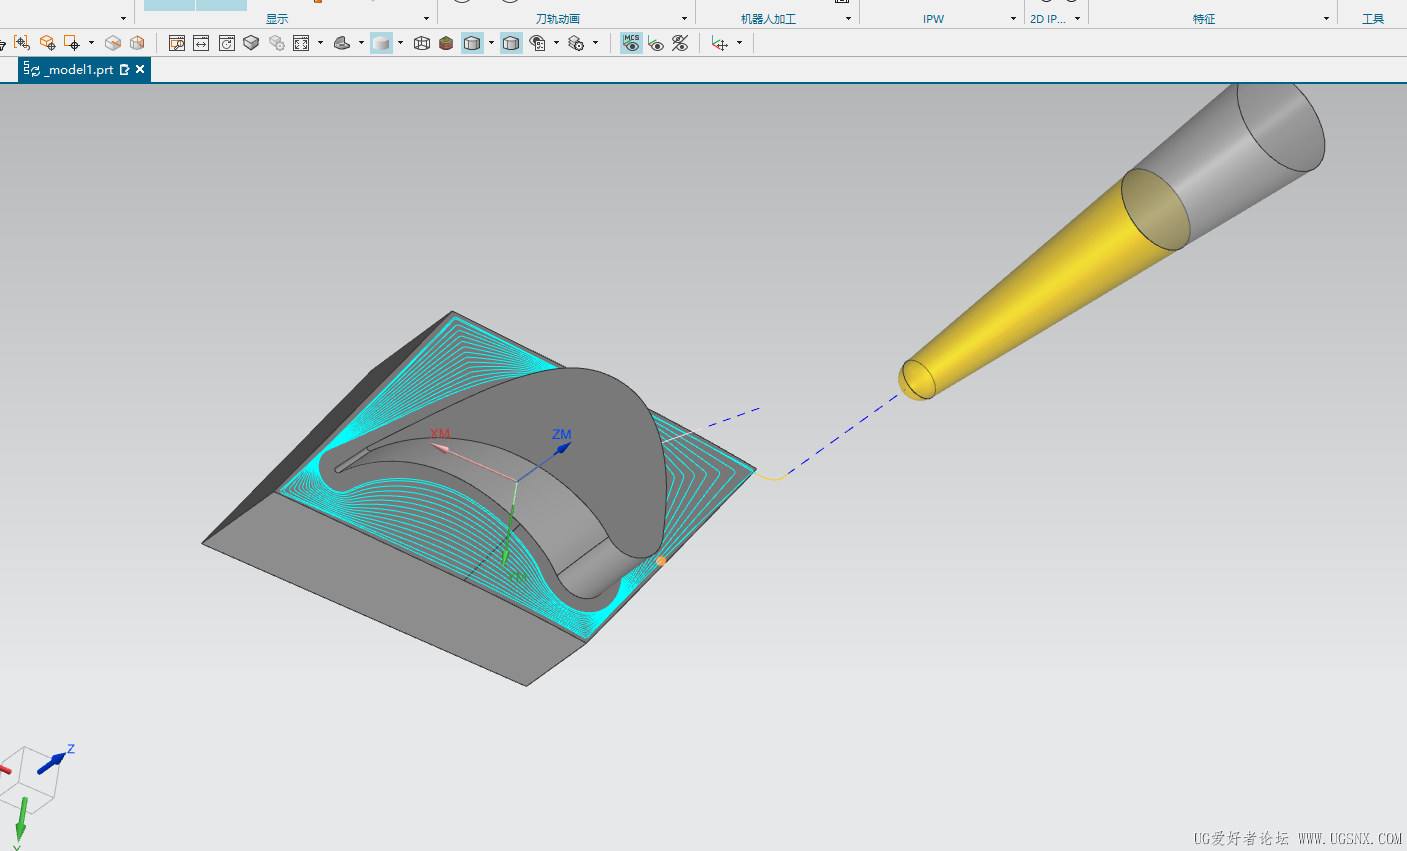1407x851 pixels.
Task: Click the 显示 ribbon group label
Action: click(x=277, y=19)
